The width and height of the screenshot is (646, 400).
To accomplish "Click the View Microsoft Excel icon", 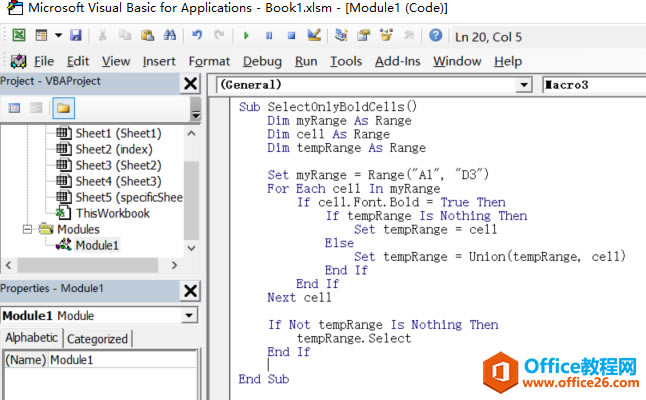I will 19,35.
